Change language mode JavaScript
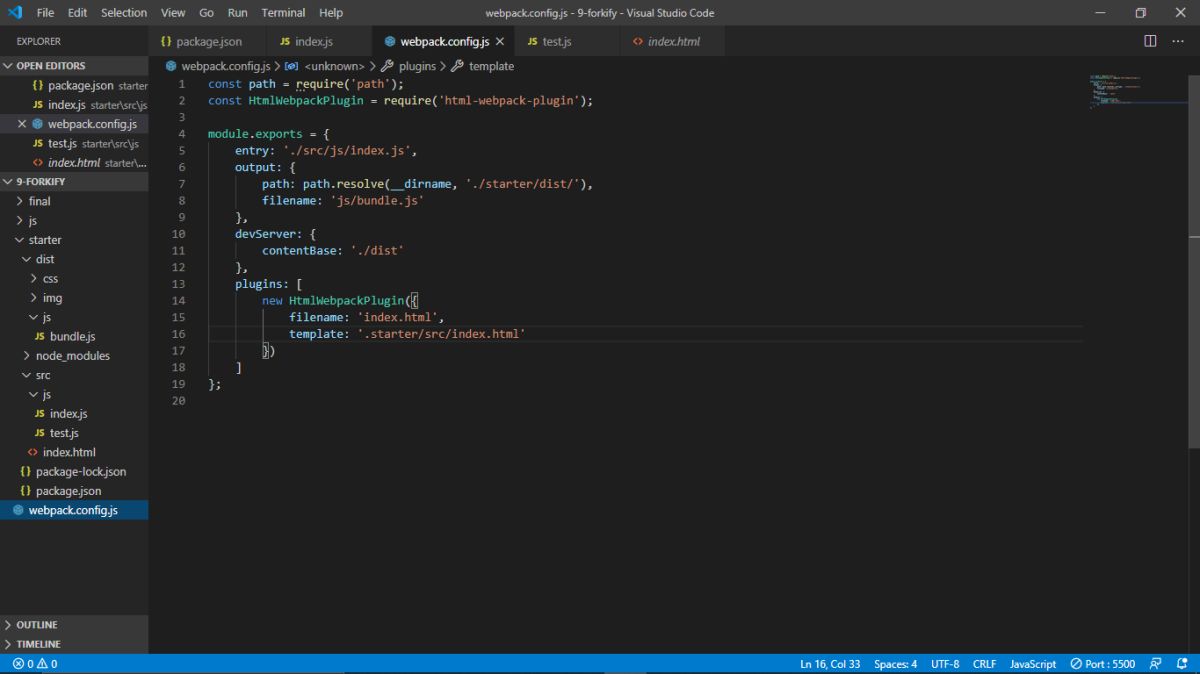 coord(1033,664)
